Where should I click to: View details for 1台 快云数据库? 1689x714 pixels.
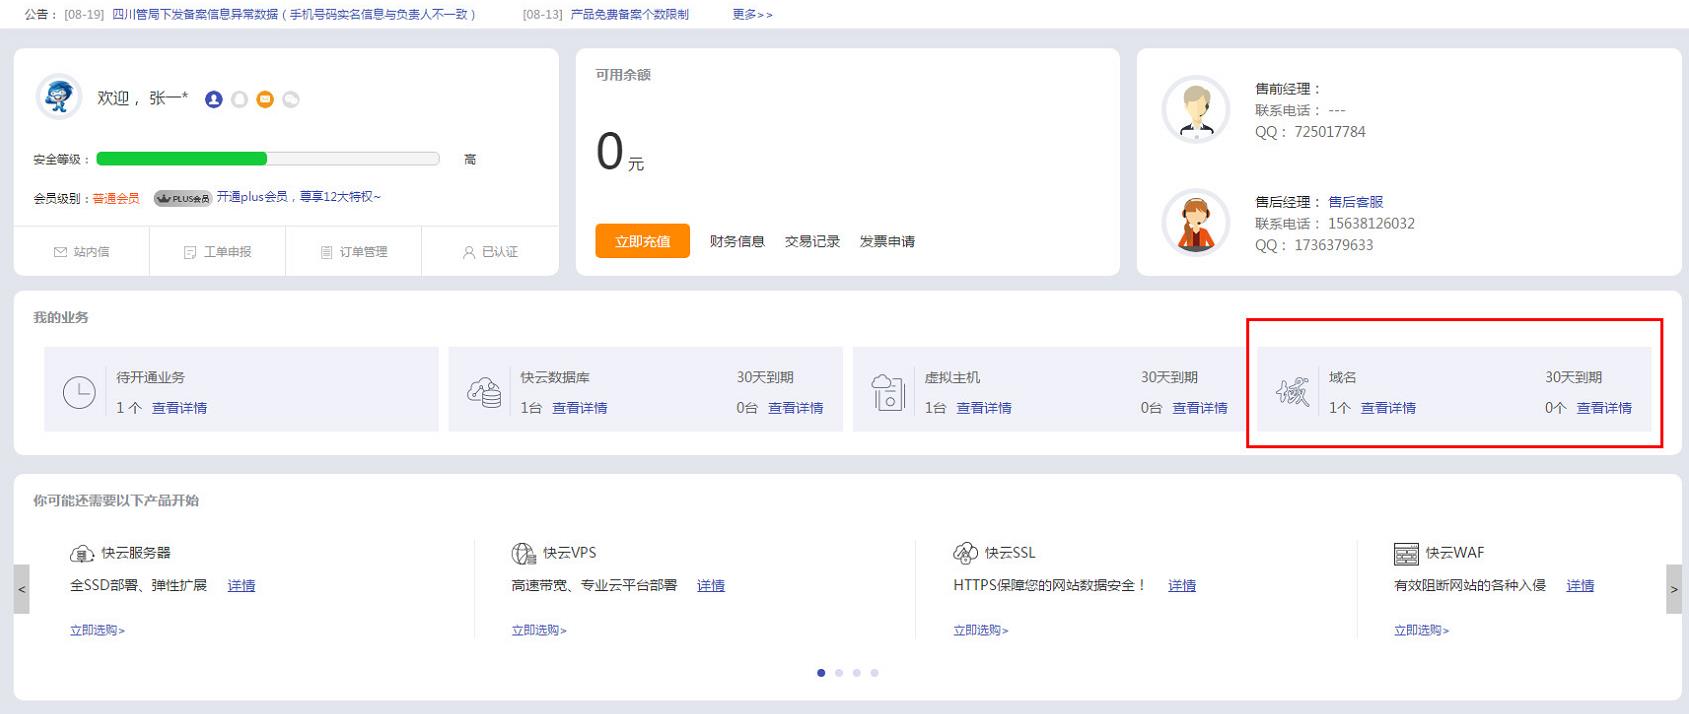tap(580, 408)
